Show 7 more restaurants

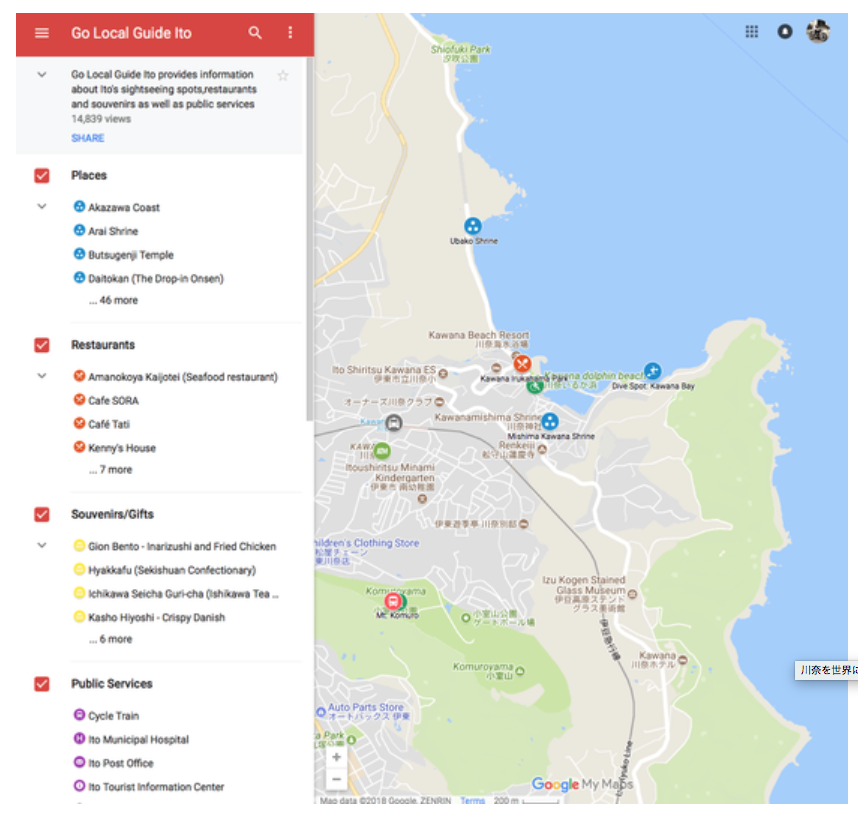(x=111, y=470)
